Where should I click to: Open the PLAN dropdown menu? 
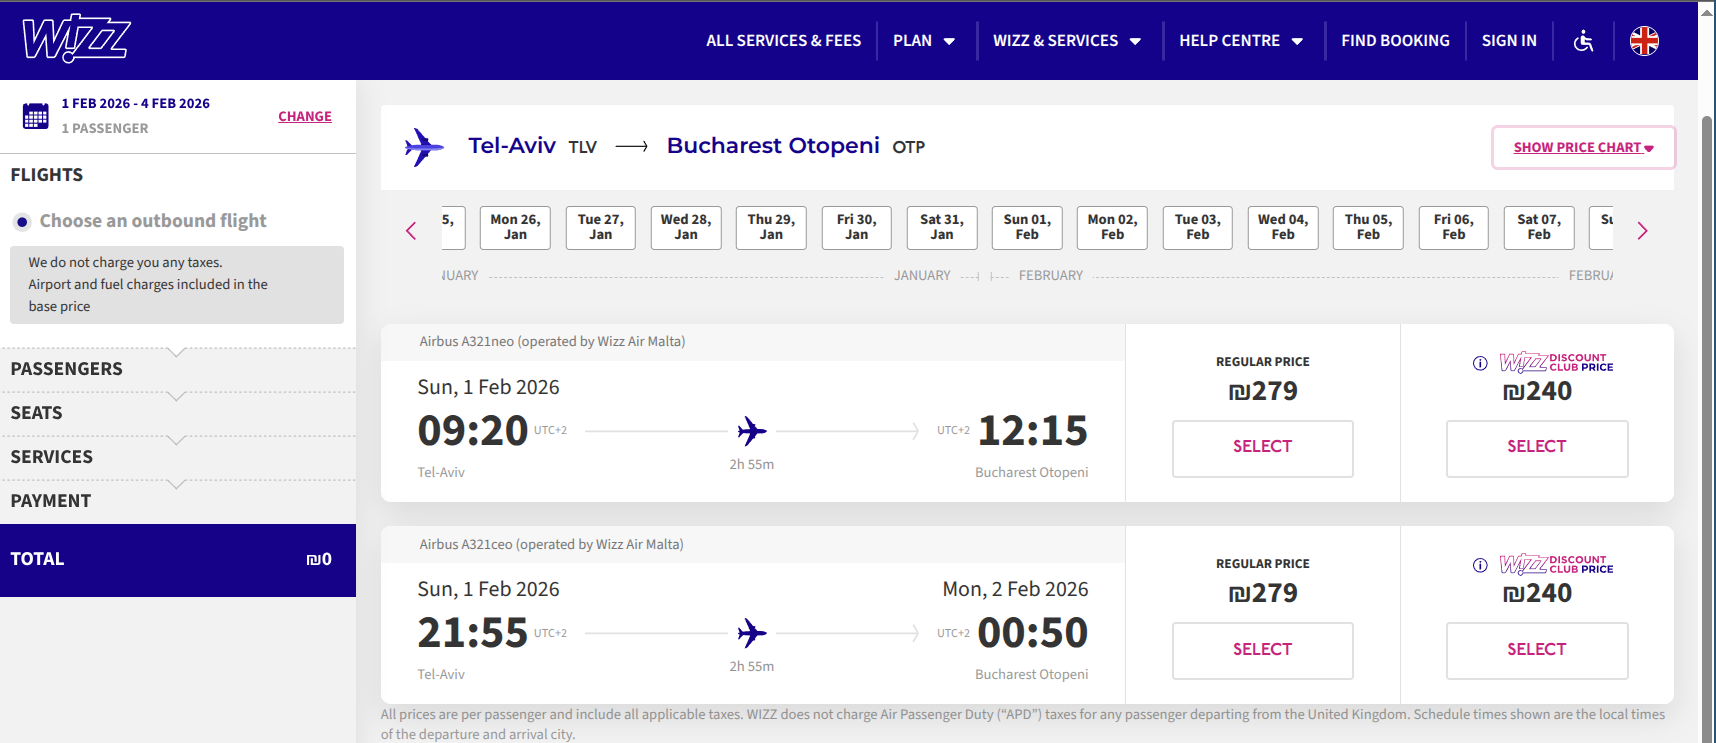coord(923,41)
